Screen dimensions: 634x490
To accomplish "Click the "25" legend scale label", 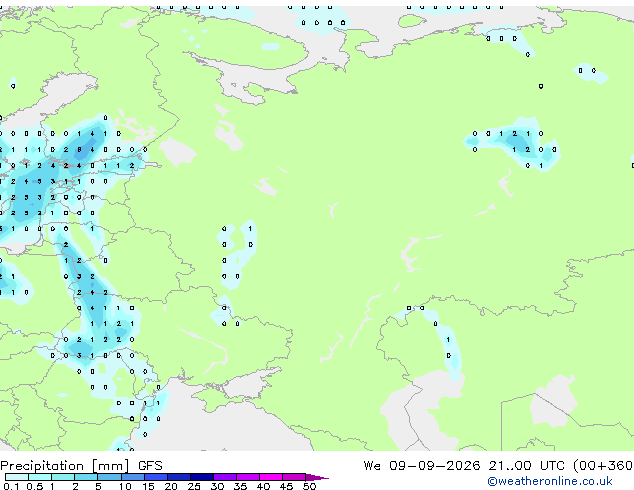I will point(194,486).
